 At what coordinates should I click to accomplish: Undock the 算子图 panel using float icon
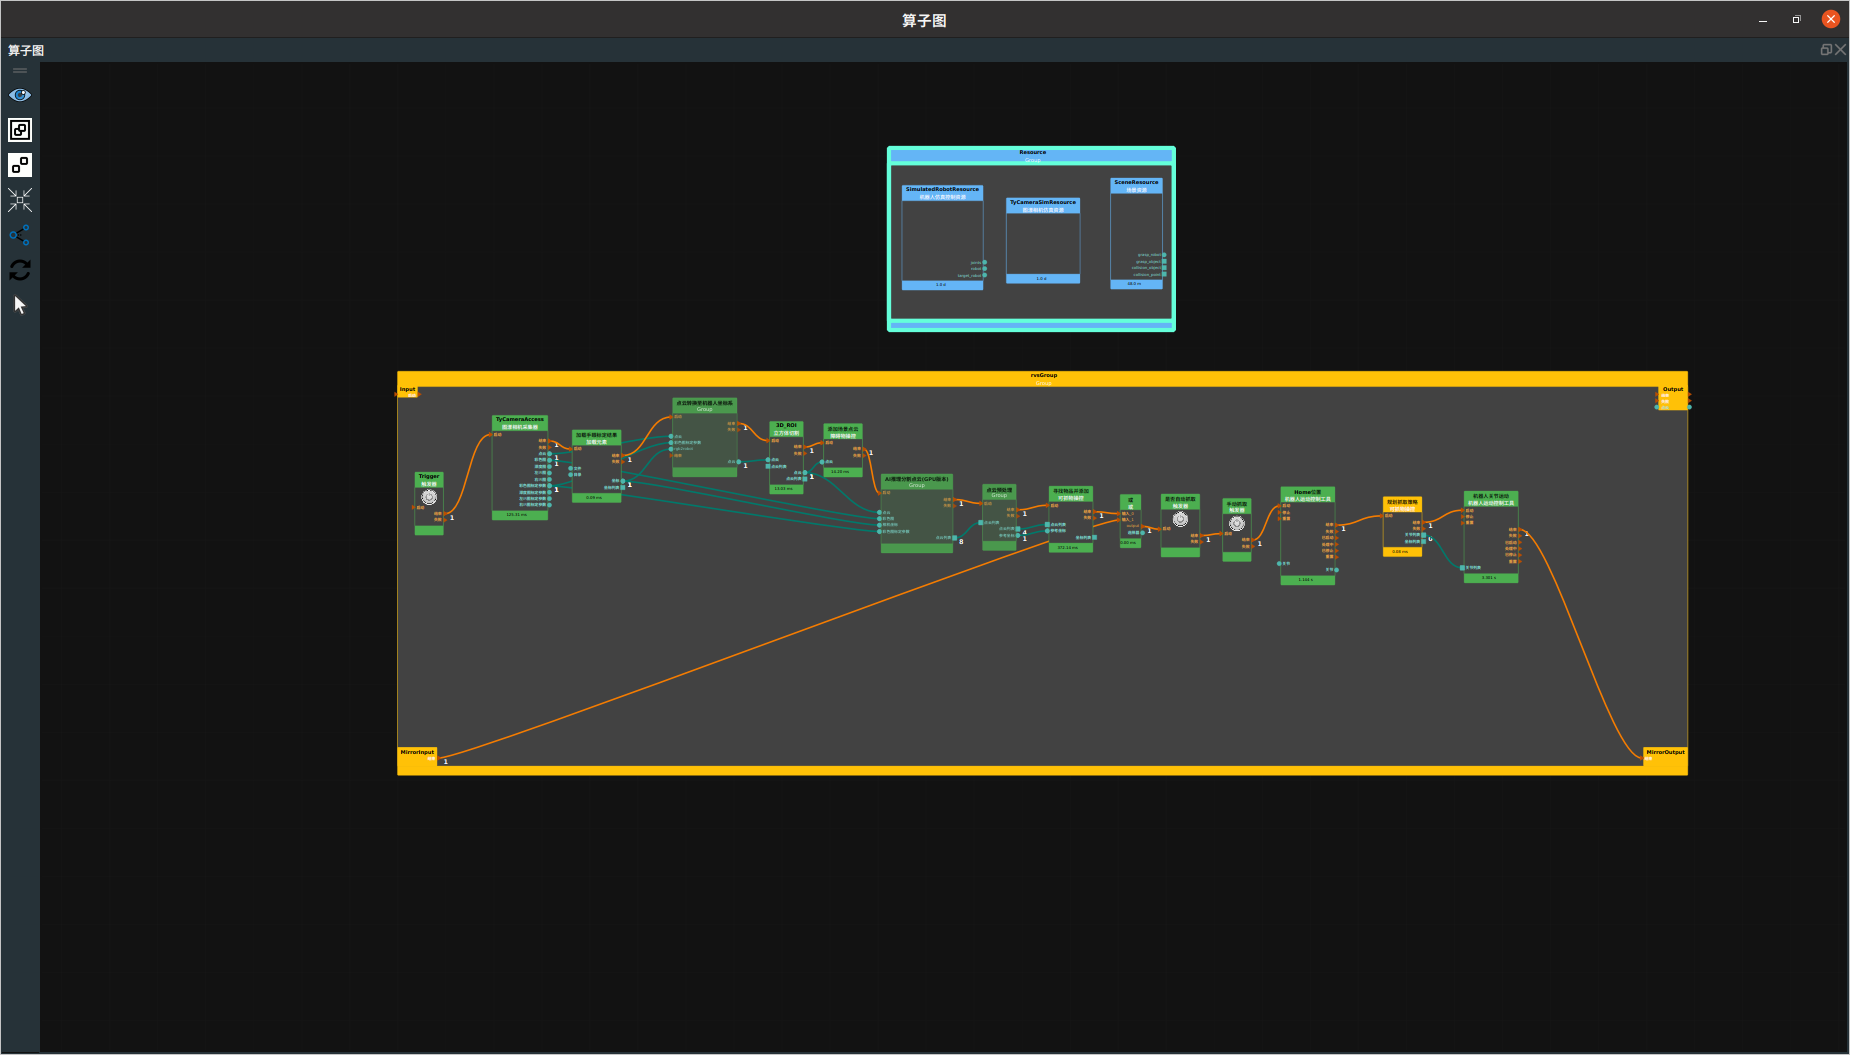1826,49
